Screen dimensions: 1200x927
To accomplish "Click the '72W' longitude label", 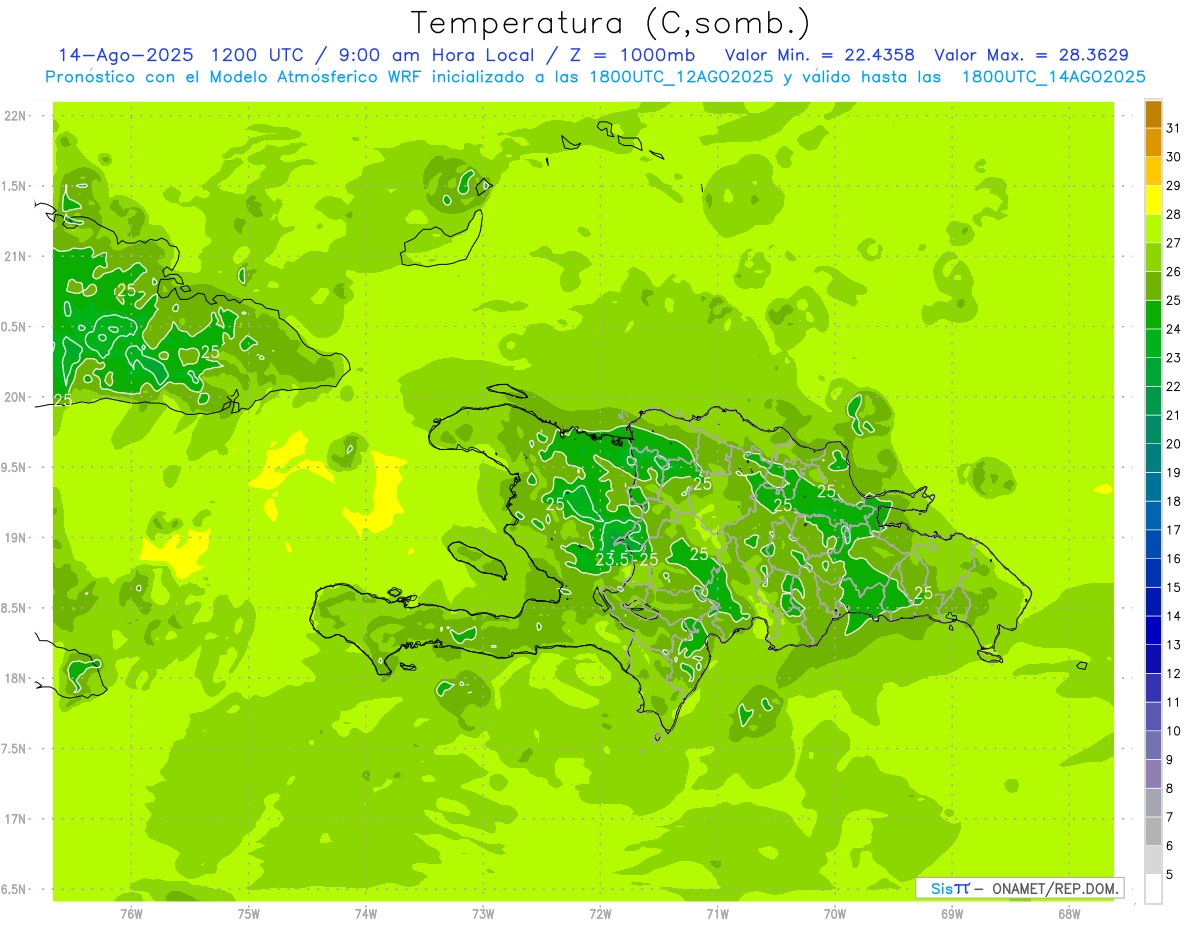I will click(x=600, y=913).
